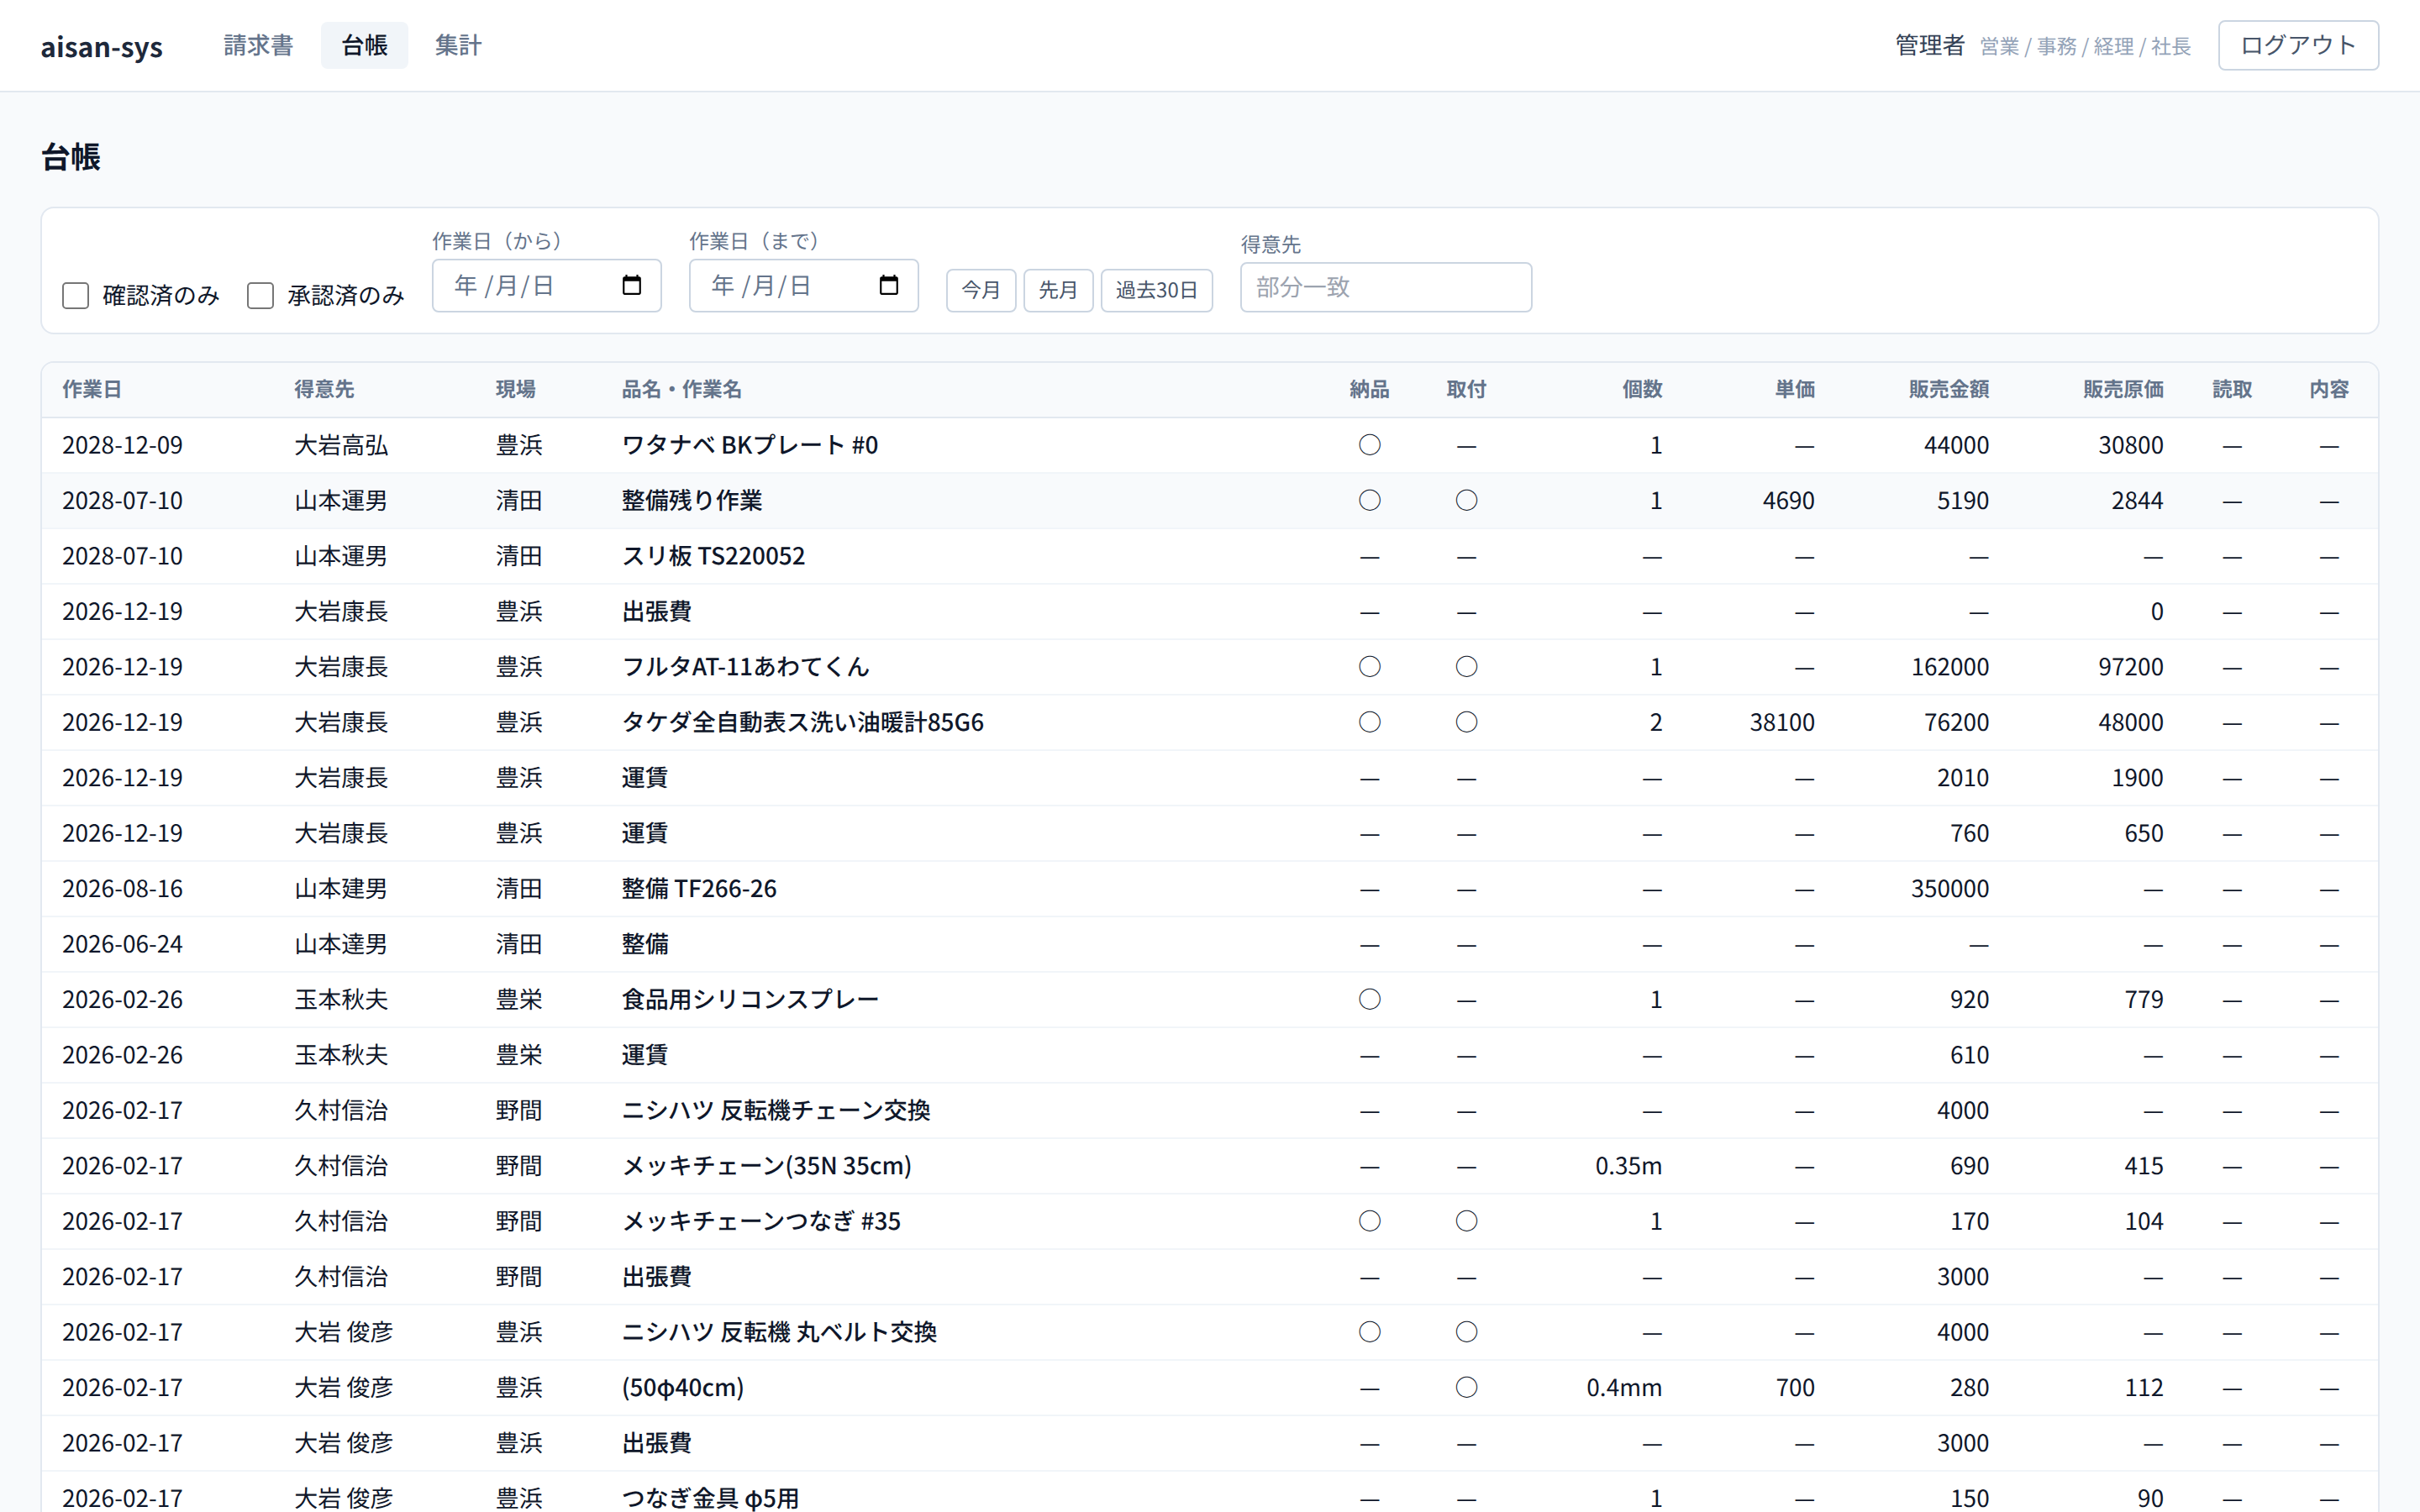
Task: Click 内容 column header
Action: (x=2329, y=389)
